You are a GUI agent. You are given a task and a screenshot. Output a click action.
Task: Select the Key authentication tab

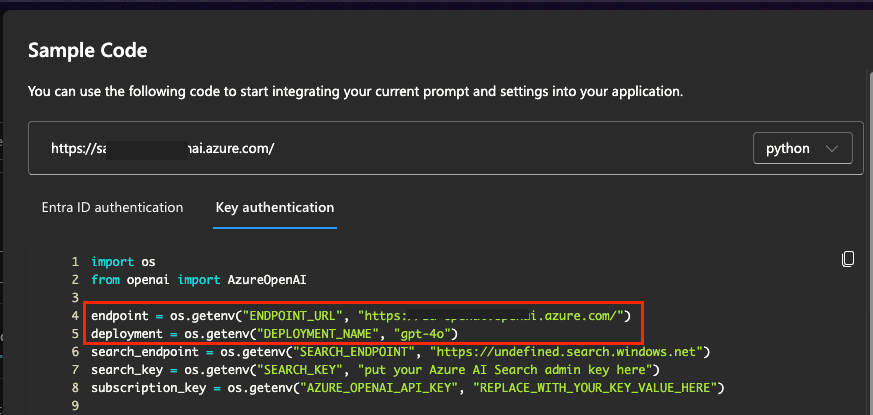(275, 207)
